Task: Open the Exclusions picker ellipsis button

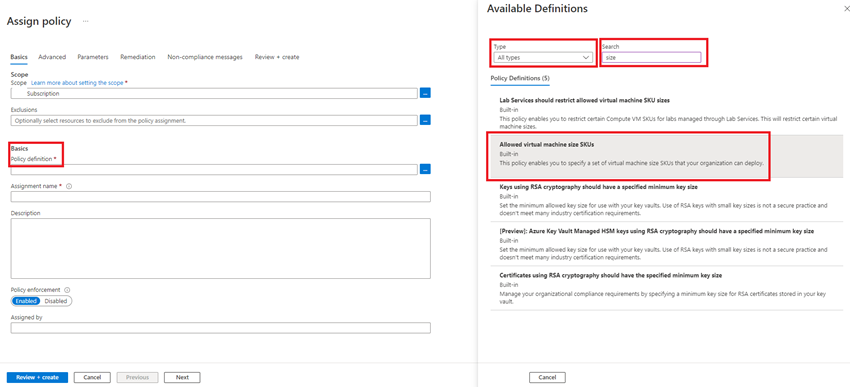Action: [425, 120]
